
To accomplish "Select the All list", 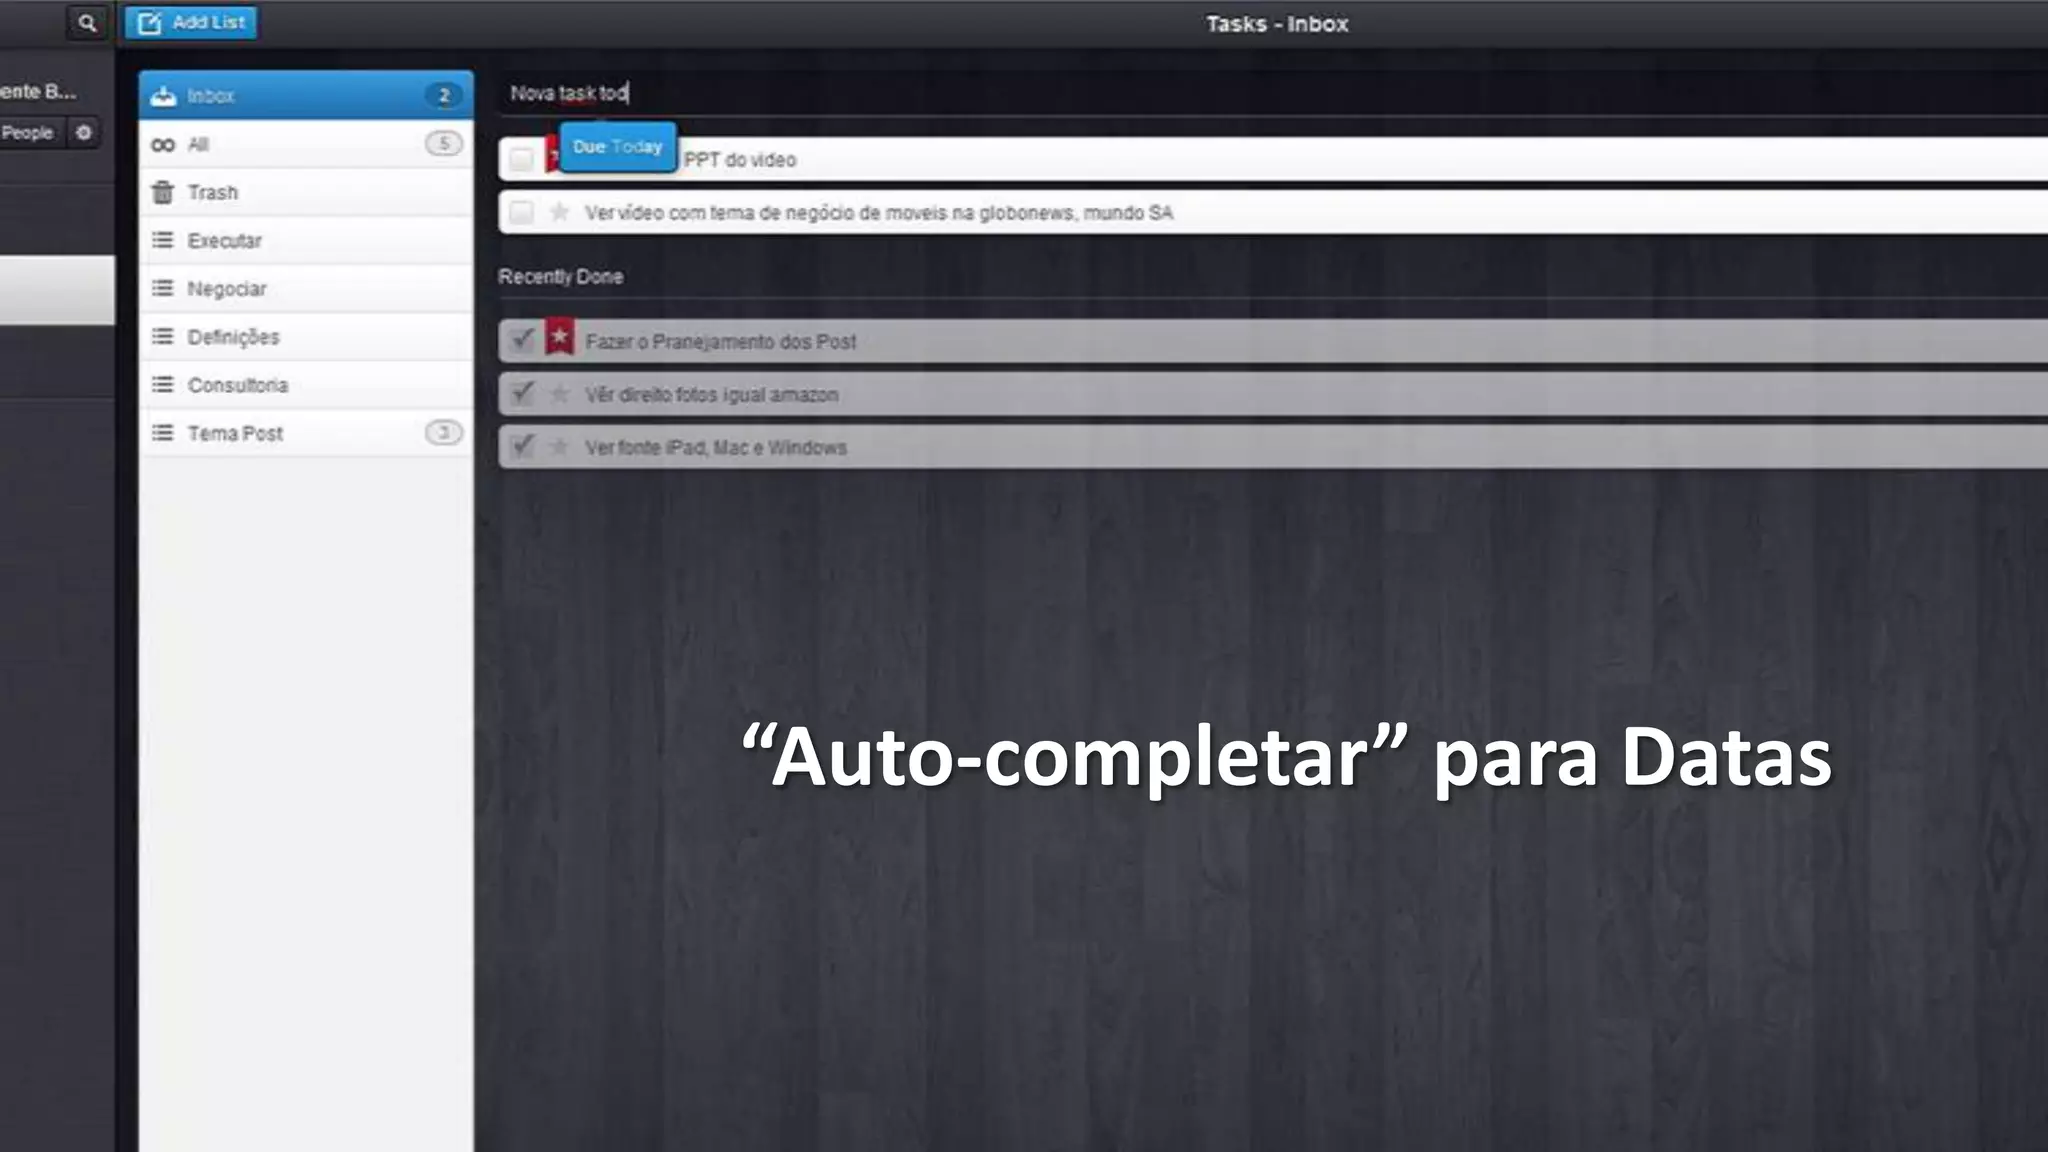I will click(x=306, y=144).
